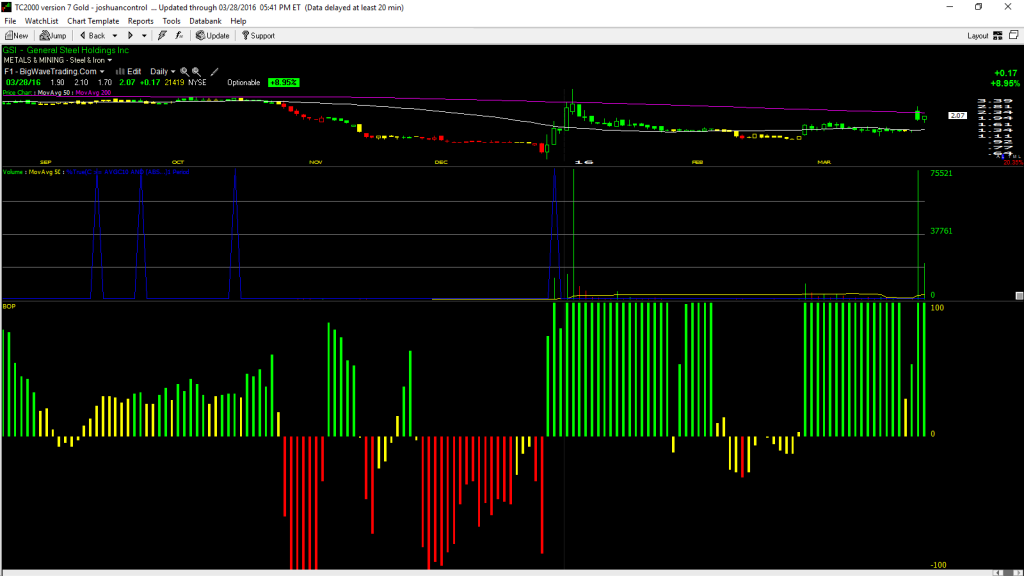Click the Price Chart indicator label
This screenshot has height=576, width=1024.
(x=17, y=93)
